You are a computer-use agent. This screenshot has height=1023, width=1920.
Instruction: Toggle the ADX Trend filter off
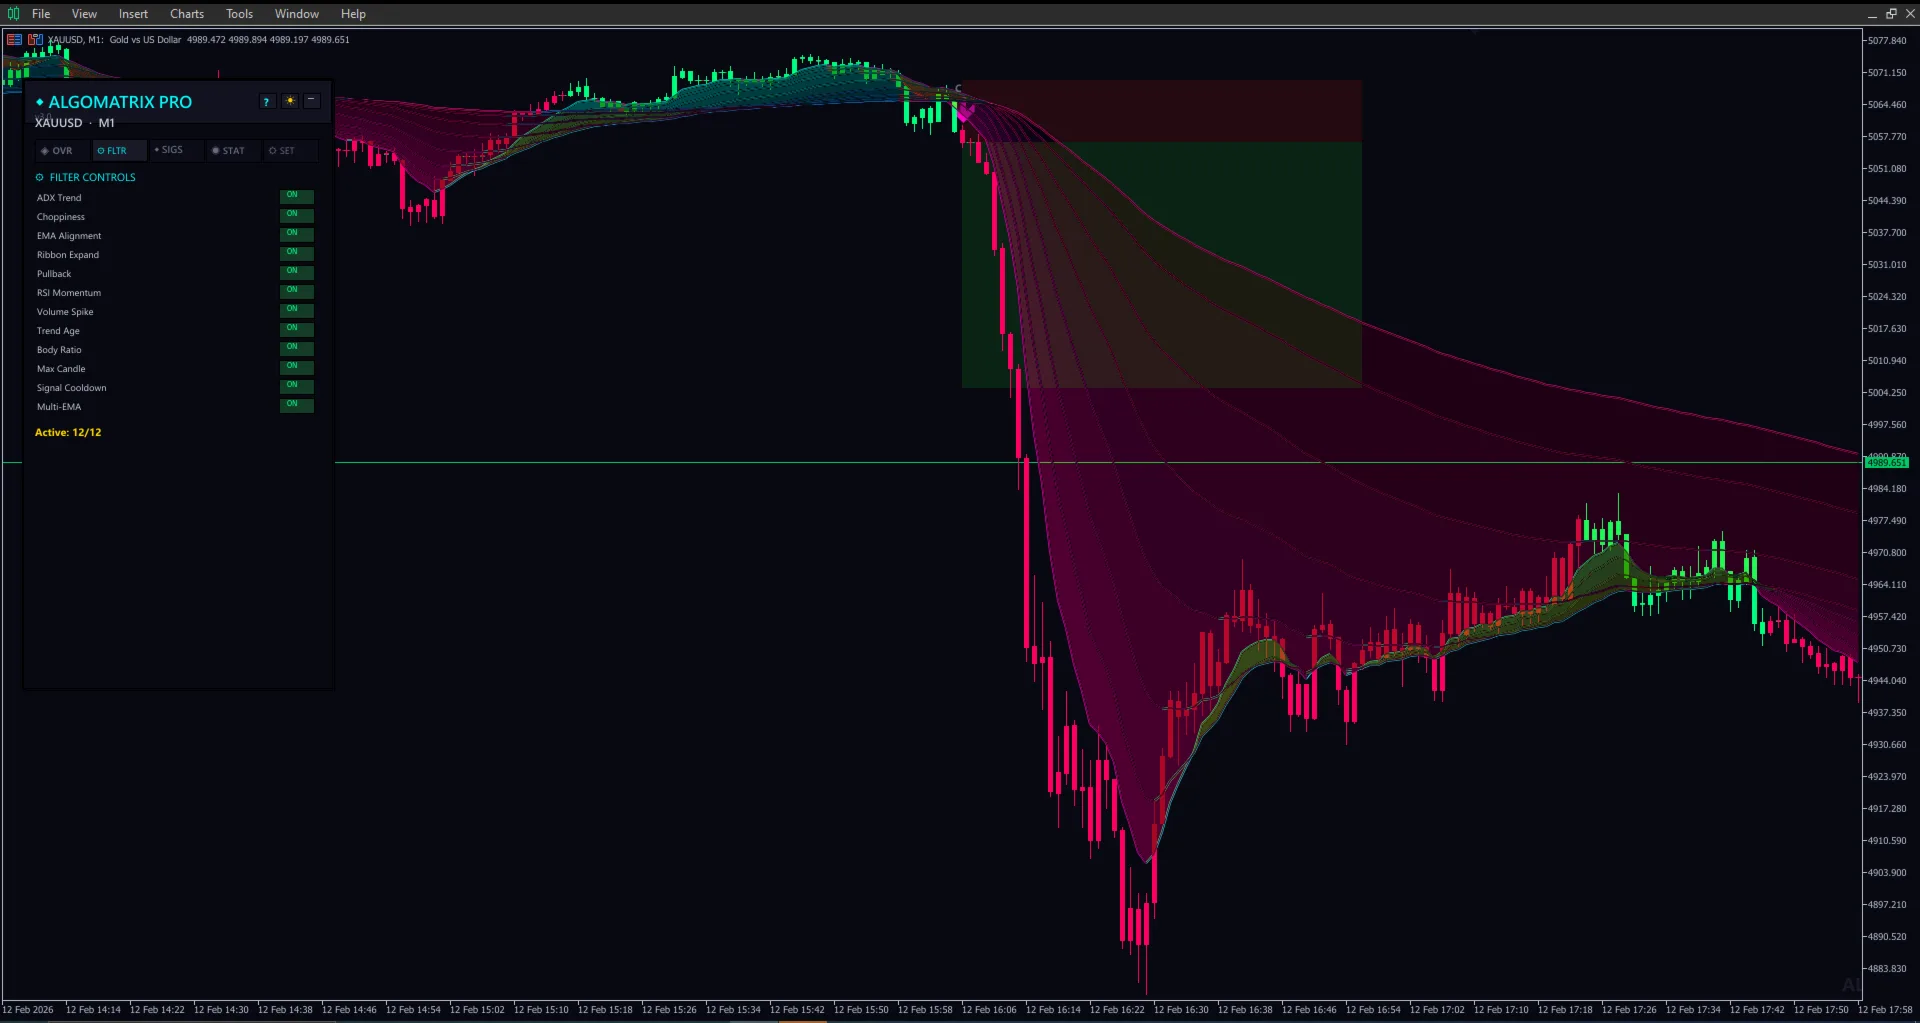coord(296,196)
